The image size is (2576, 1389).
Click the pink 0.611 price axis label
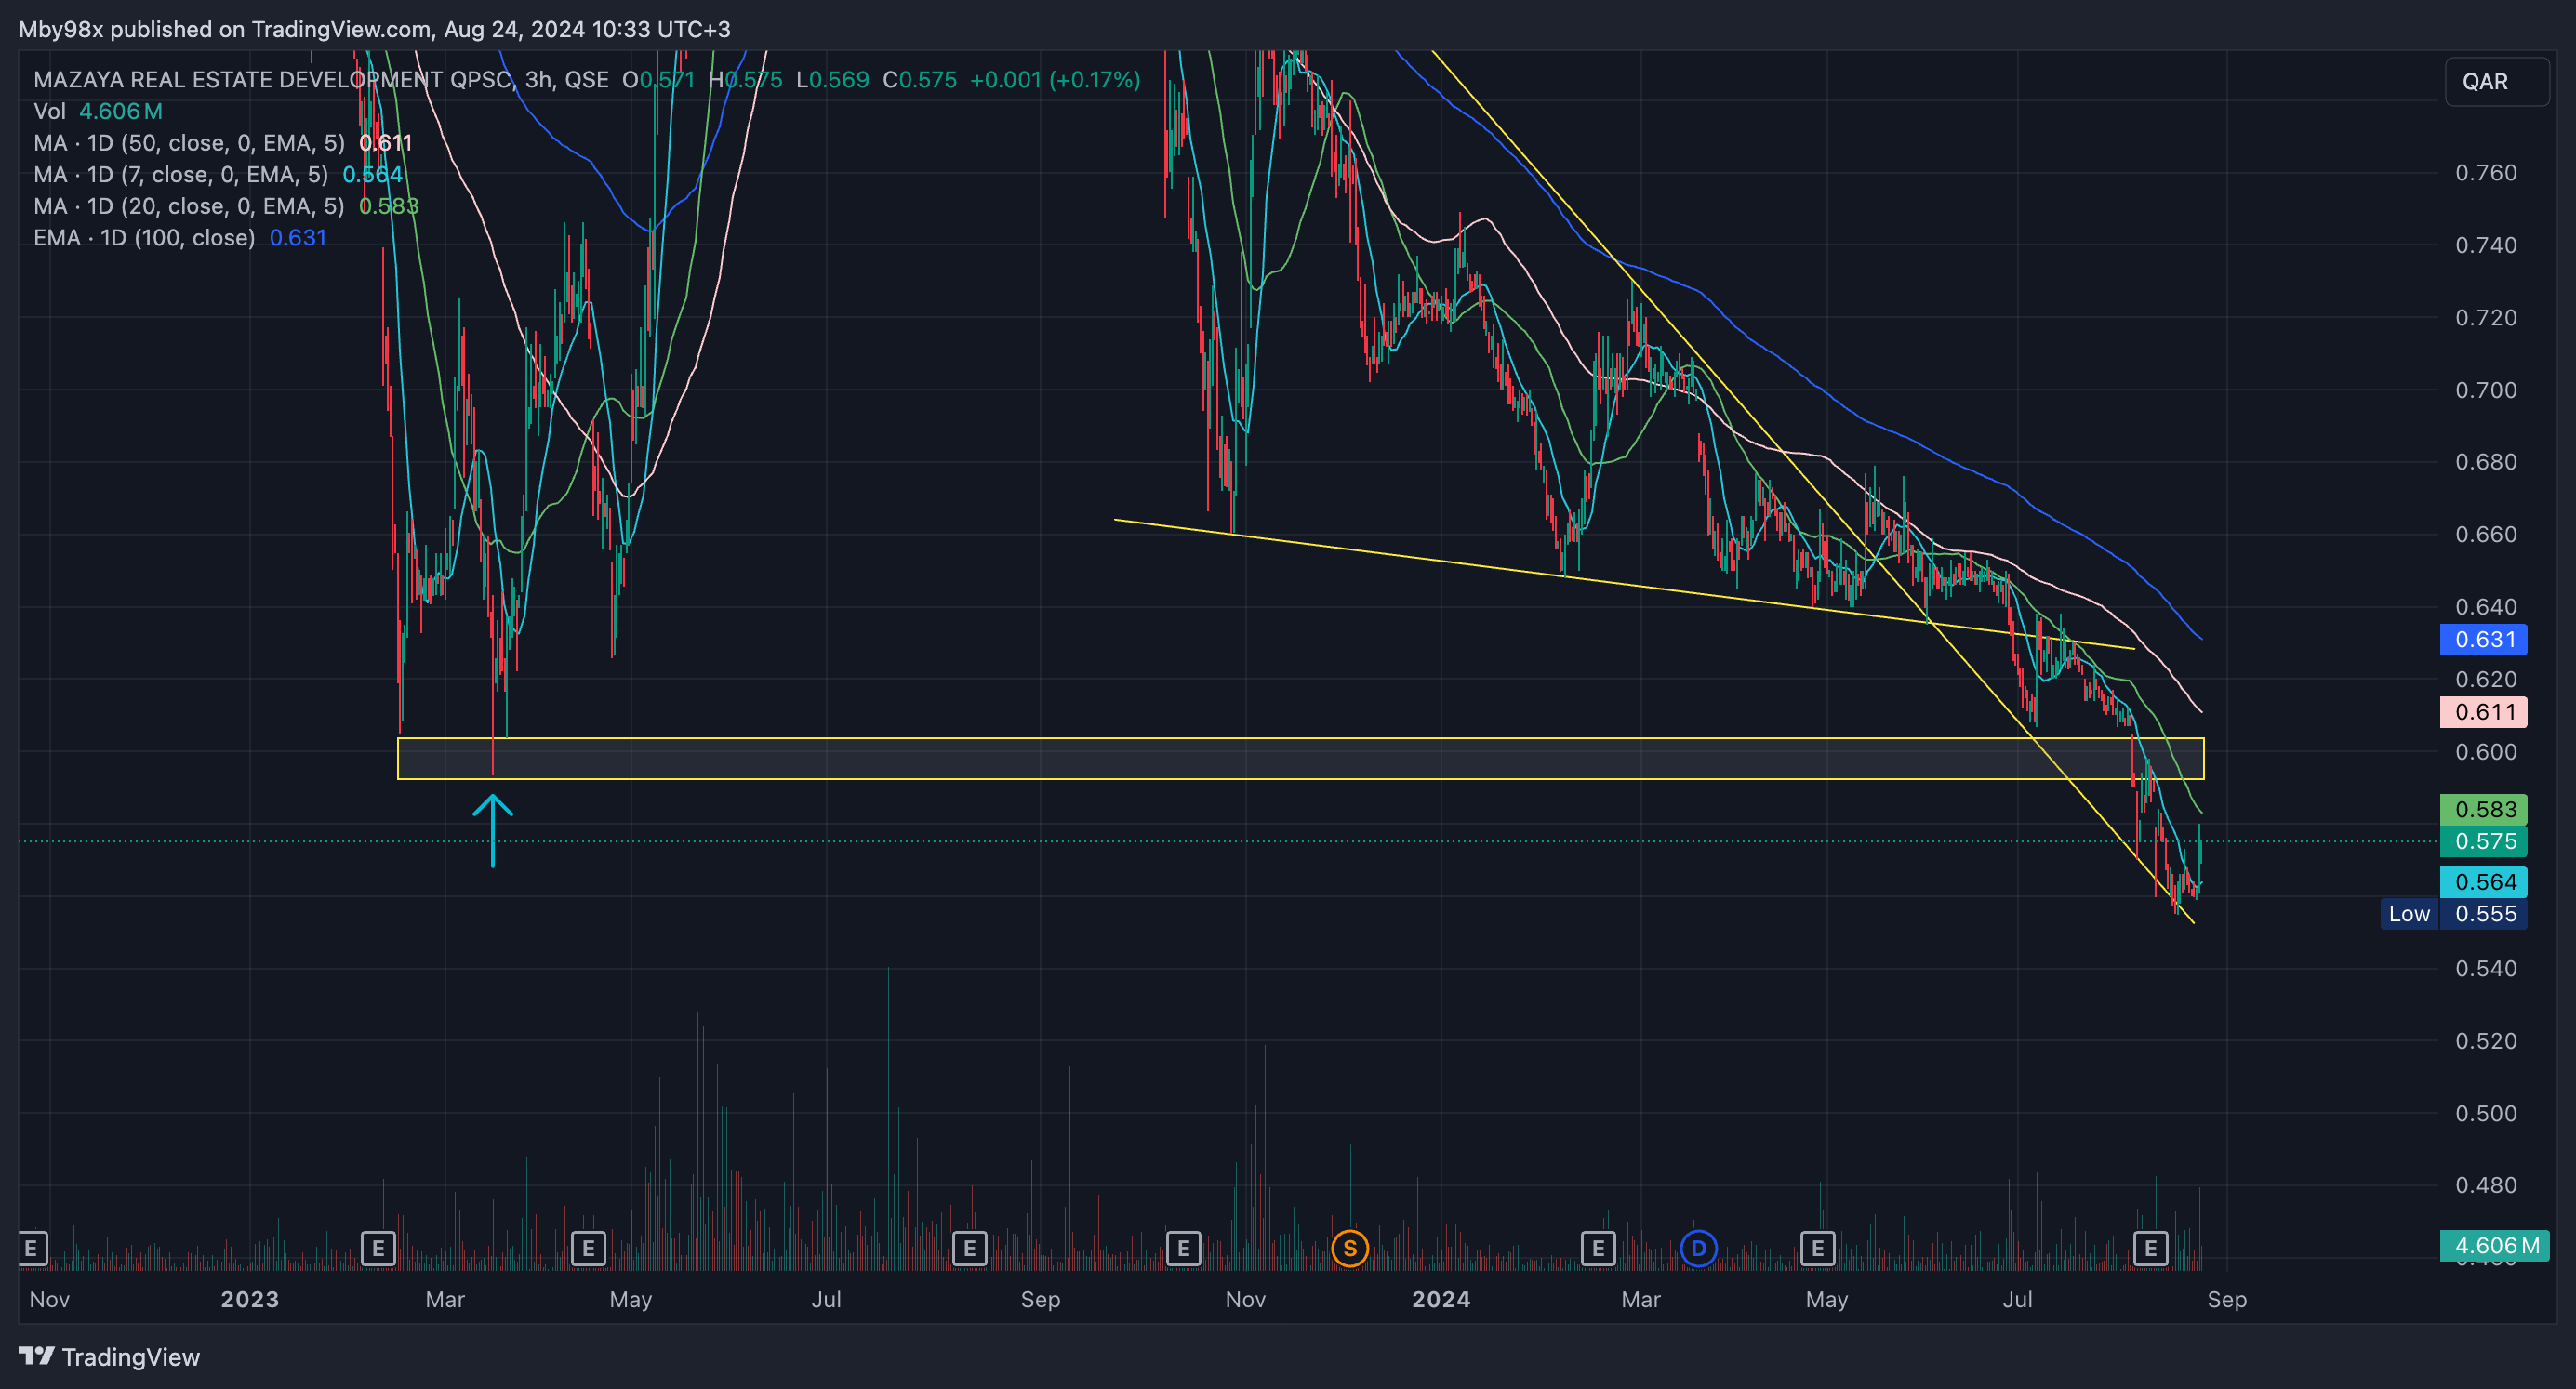coord(2484,712)
